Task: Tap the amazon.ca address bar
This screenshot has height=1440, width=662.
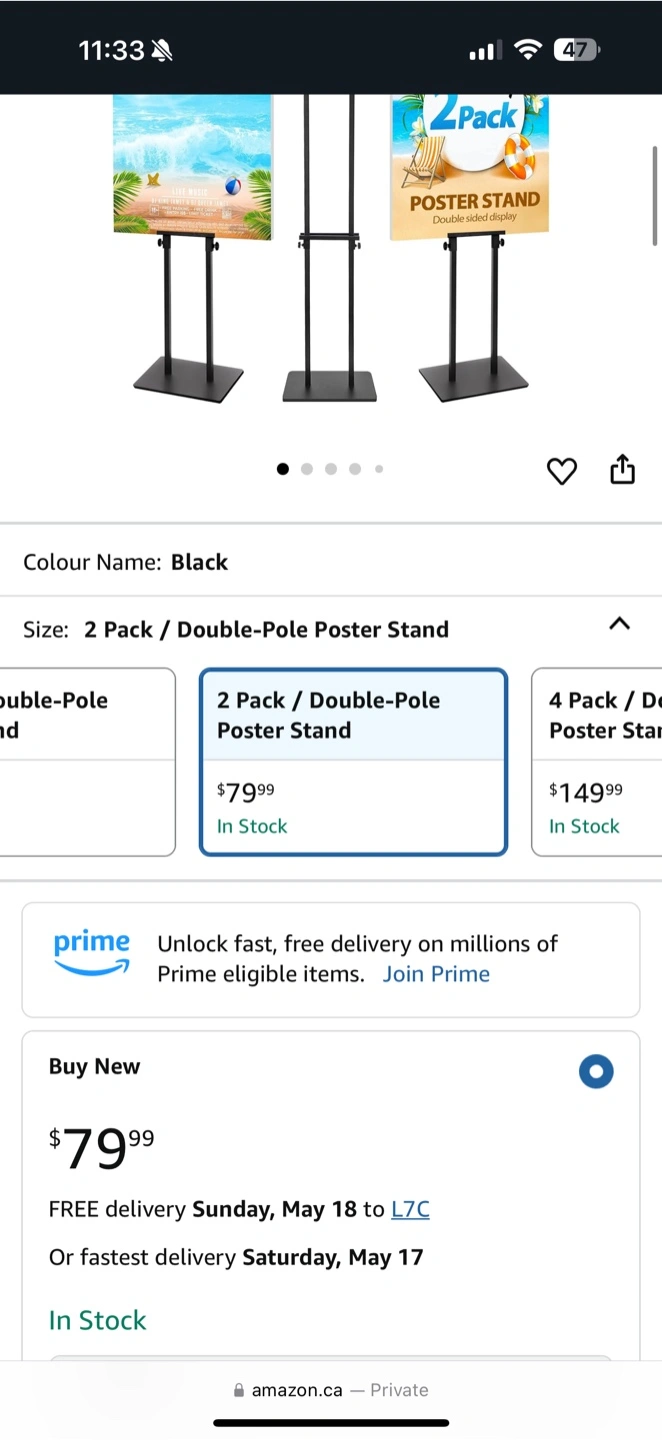Action: 330,1390
